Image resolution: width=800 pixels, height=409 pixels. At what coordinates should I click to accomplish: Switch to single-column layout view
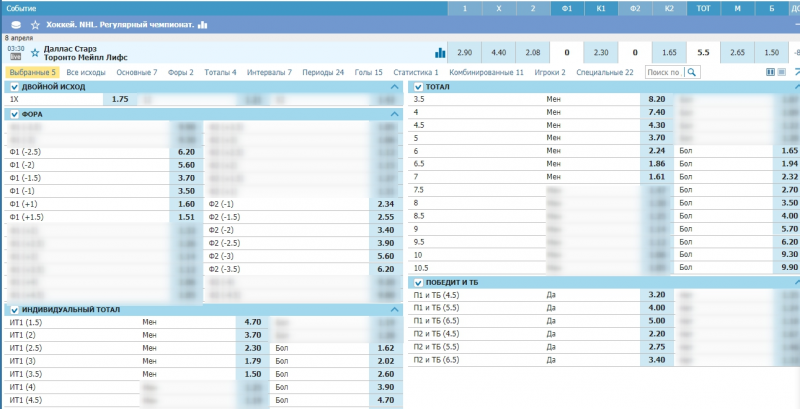click(781, 72)
